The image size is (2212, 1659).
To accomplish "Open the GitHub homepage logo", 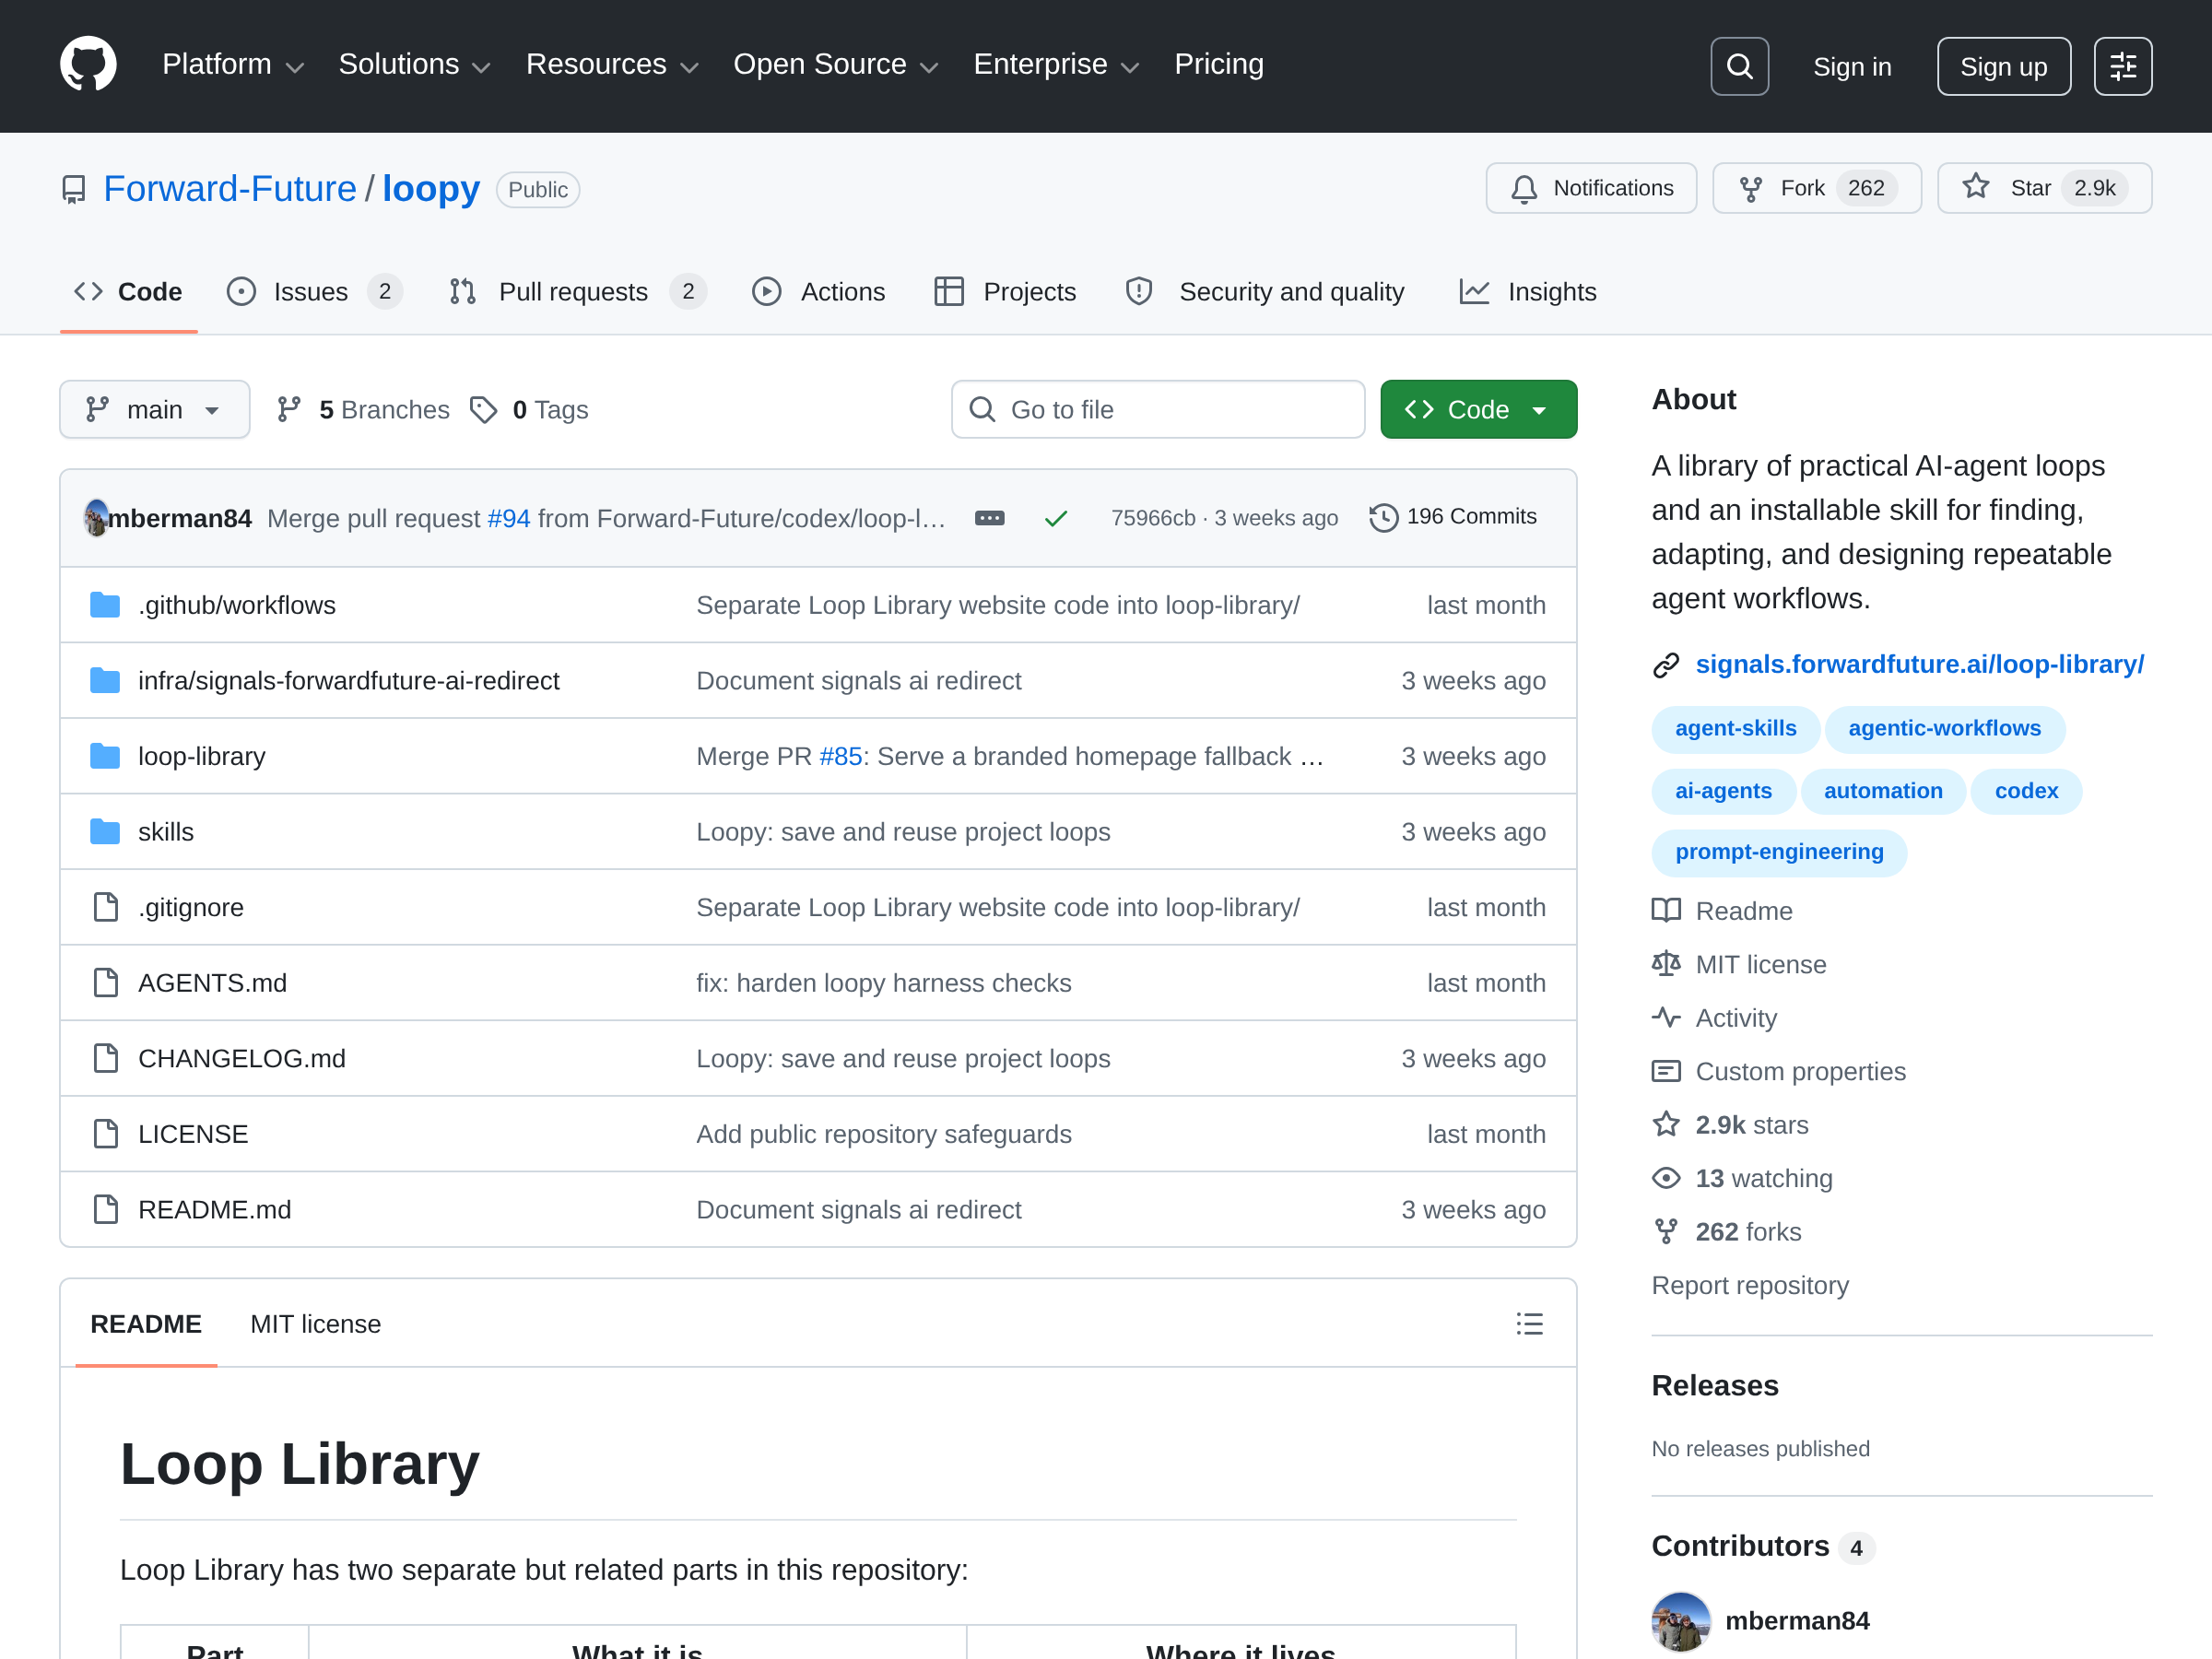I will click(x=88, y=65).
